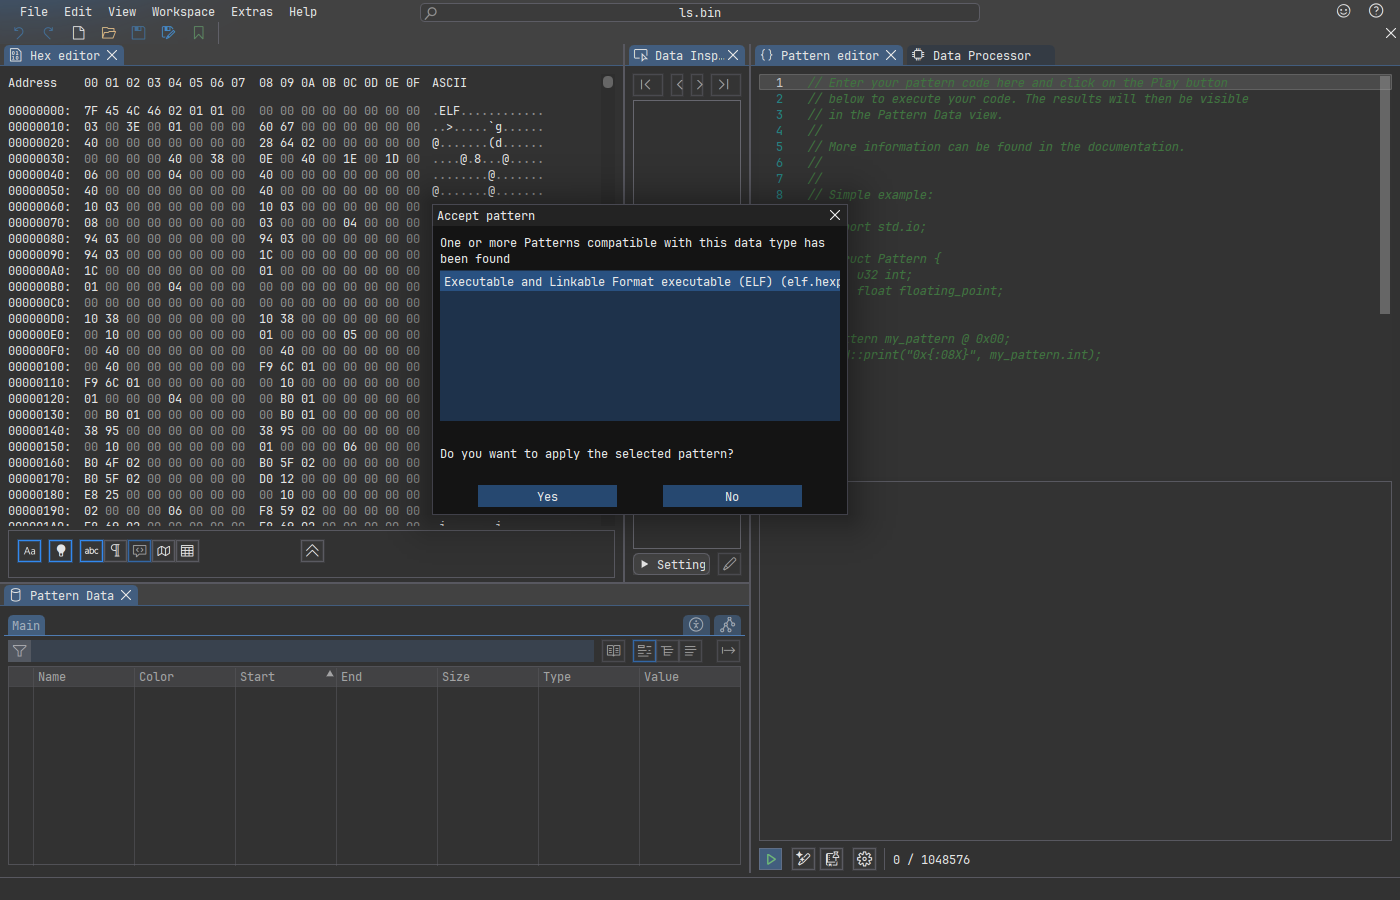Toggle ASCII column display abc button
The width and height of the screenshot is (1400, 900).
coord(92,551)
